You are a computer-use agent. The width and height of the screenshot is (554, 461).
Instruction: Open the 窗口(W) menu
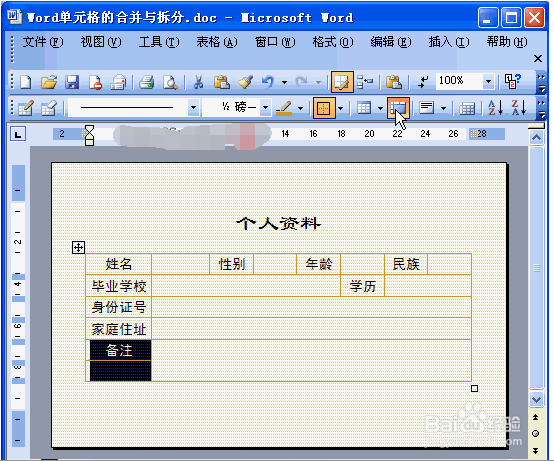point(275,42)
